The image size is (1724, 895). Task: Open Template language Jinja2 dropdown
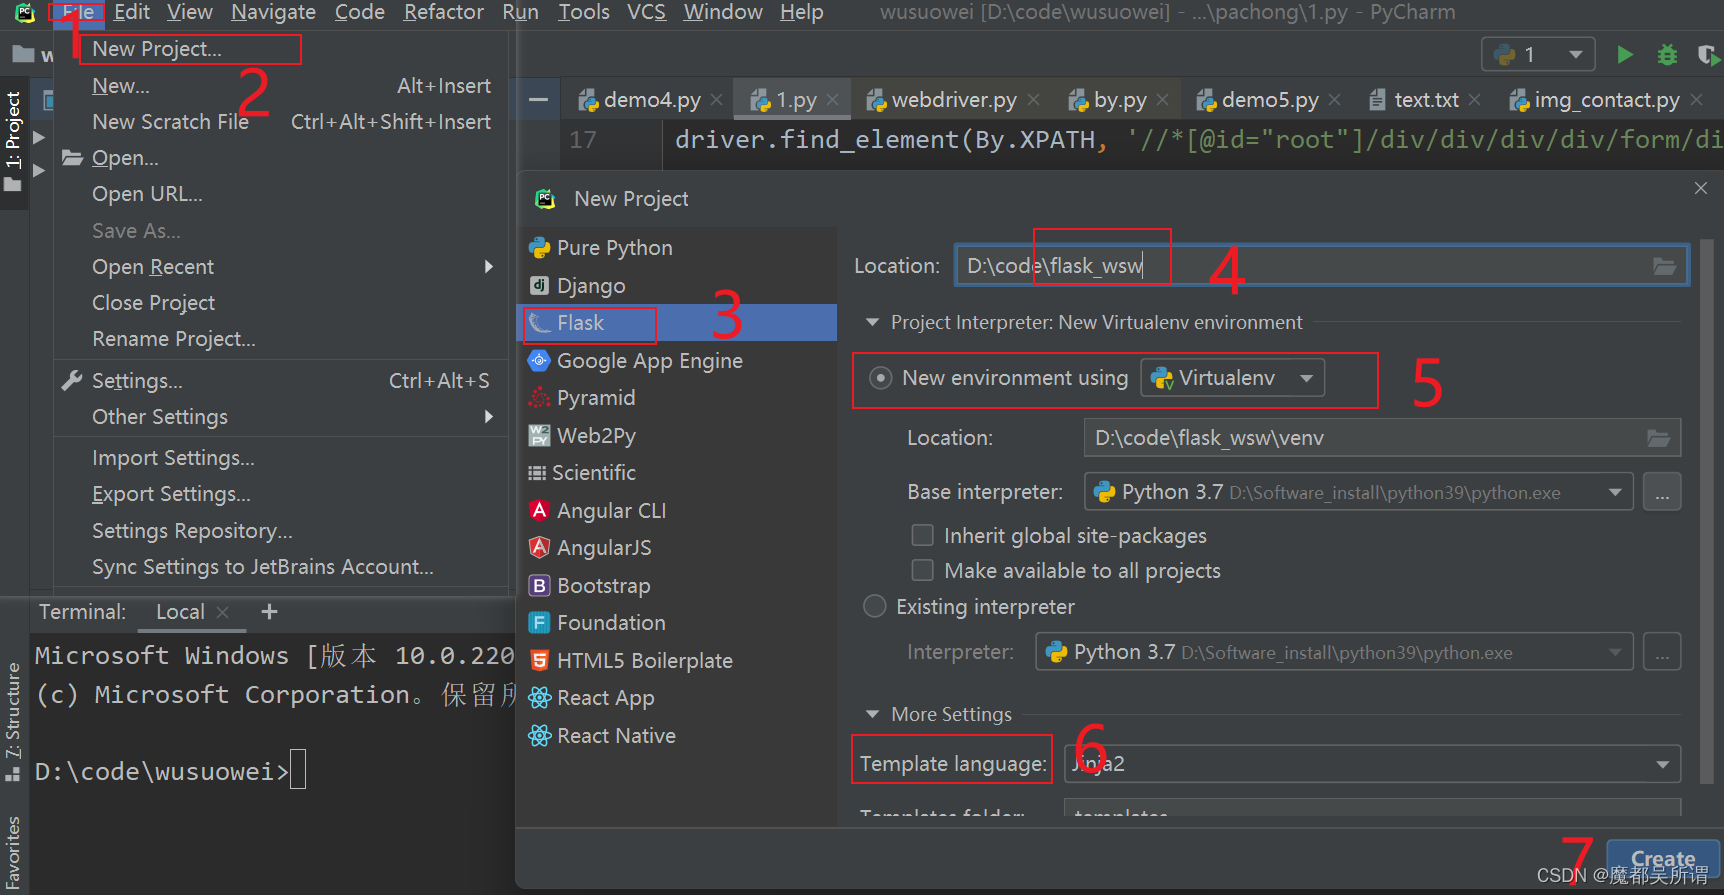pyautogui.click(x=1372, y=764)
